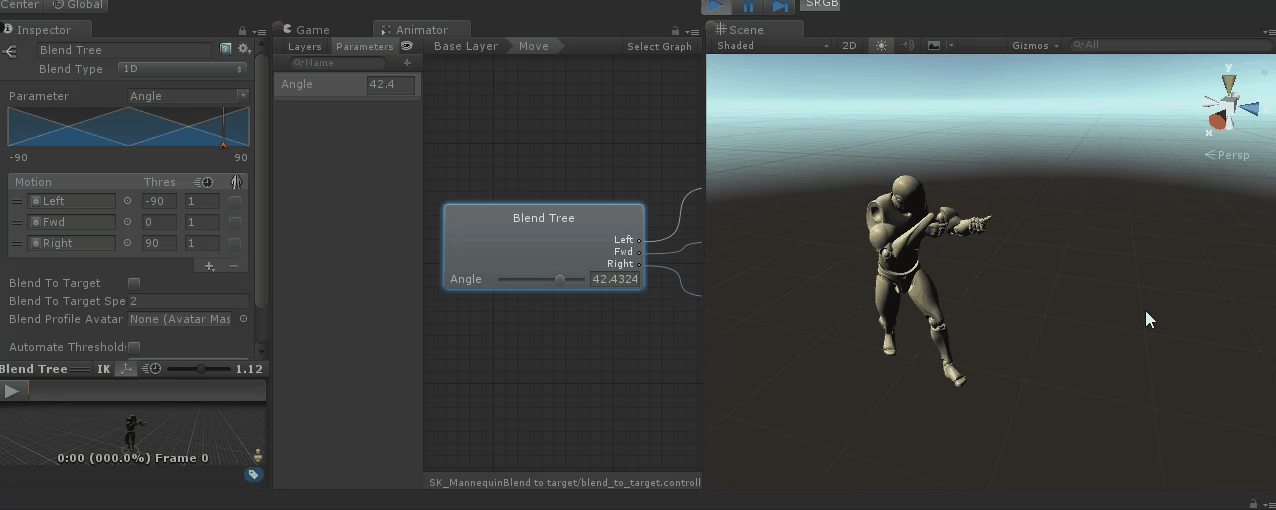The width and height of the screenshot is (1276, 510).
Task: Click the Unity Pause button
Action: 748,6
